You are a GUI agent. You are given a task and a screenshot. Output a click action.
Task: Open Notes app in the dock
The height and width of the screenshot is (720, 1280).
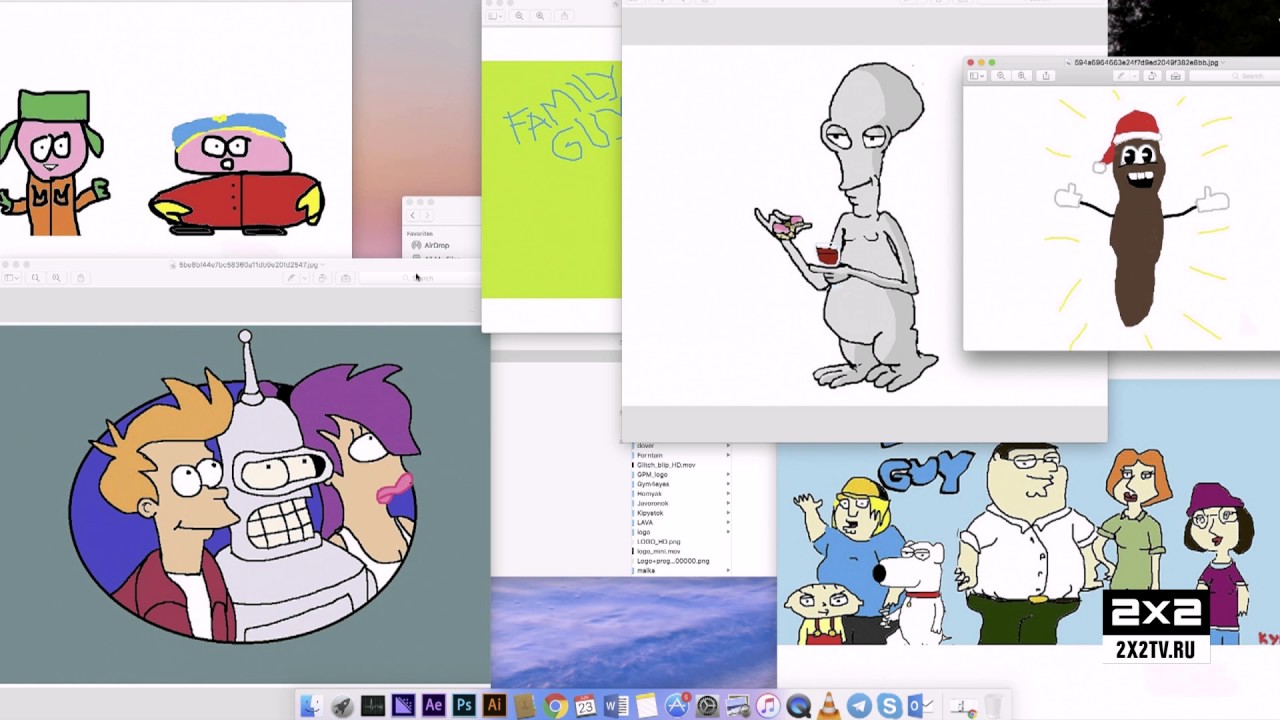[647, 706]
